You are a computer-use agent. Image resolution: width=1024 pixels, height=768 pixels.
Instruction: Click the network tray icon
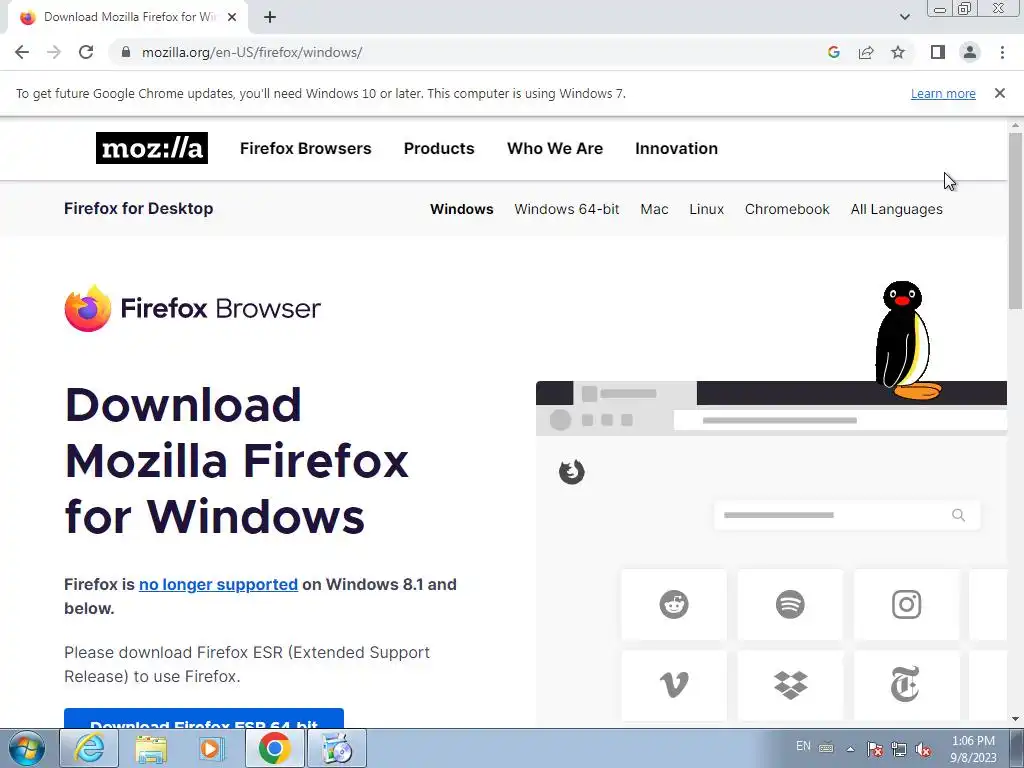(x=899, y=750)
